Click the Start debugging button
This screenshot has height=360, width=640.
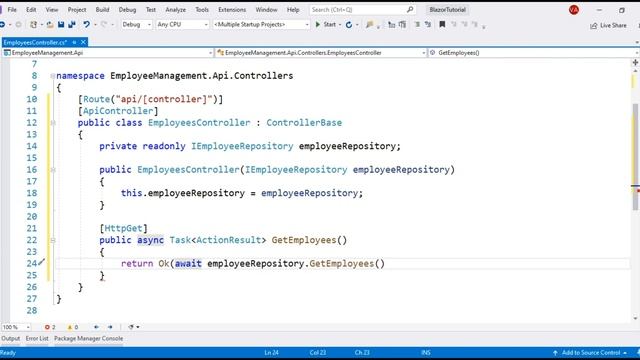click(326, 25)
